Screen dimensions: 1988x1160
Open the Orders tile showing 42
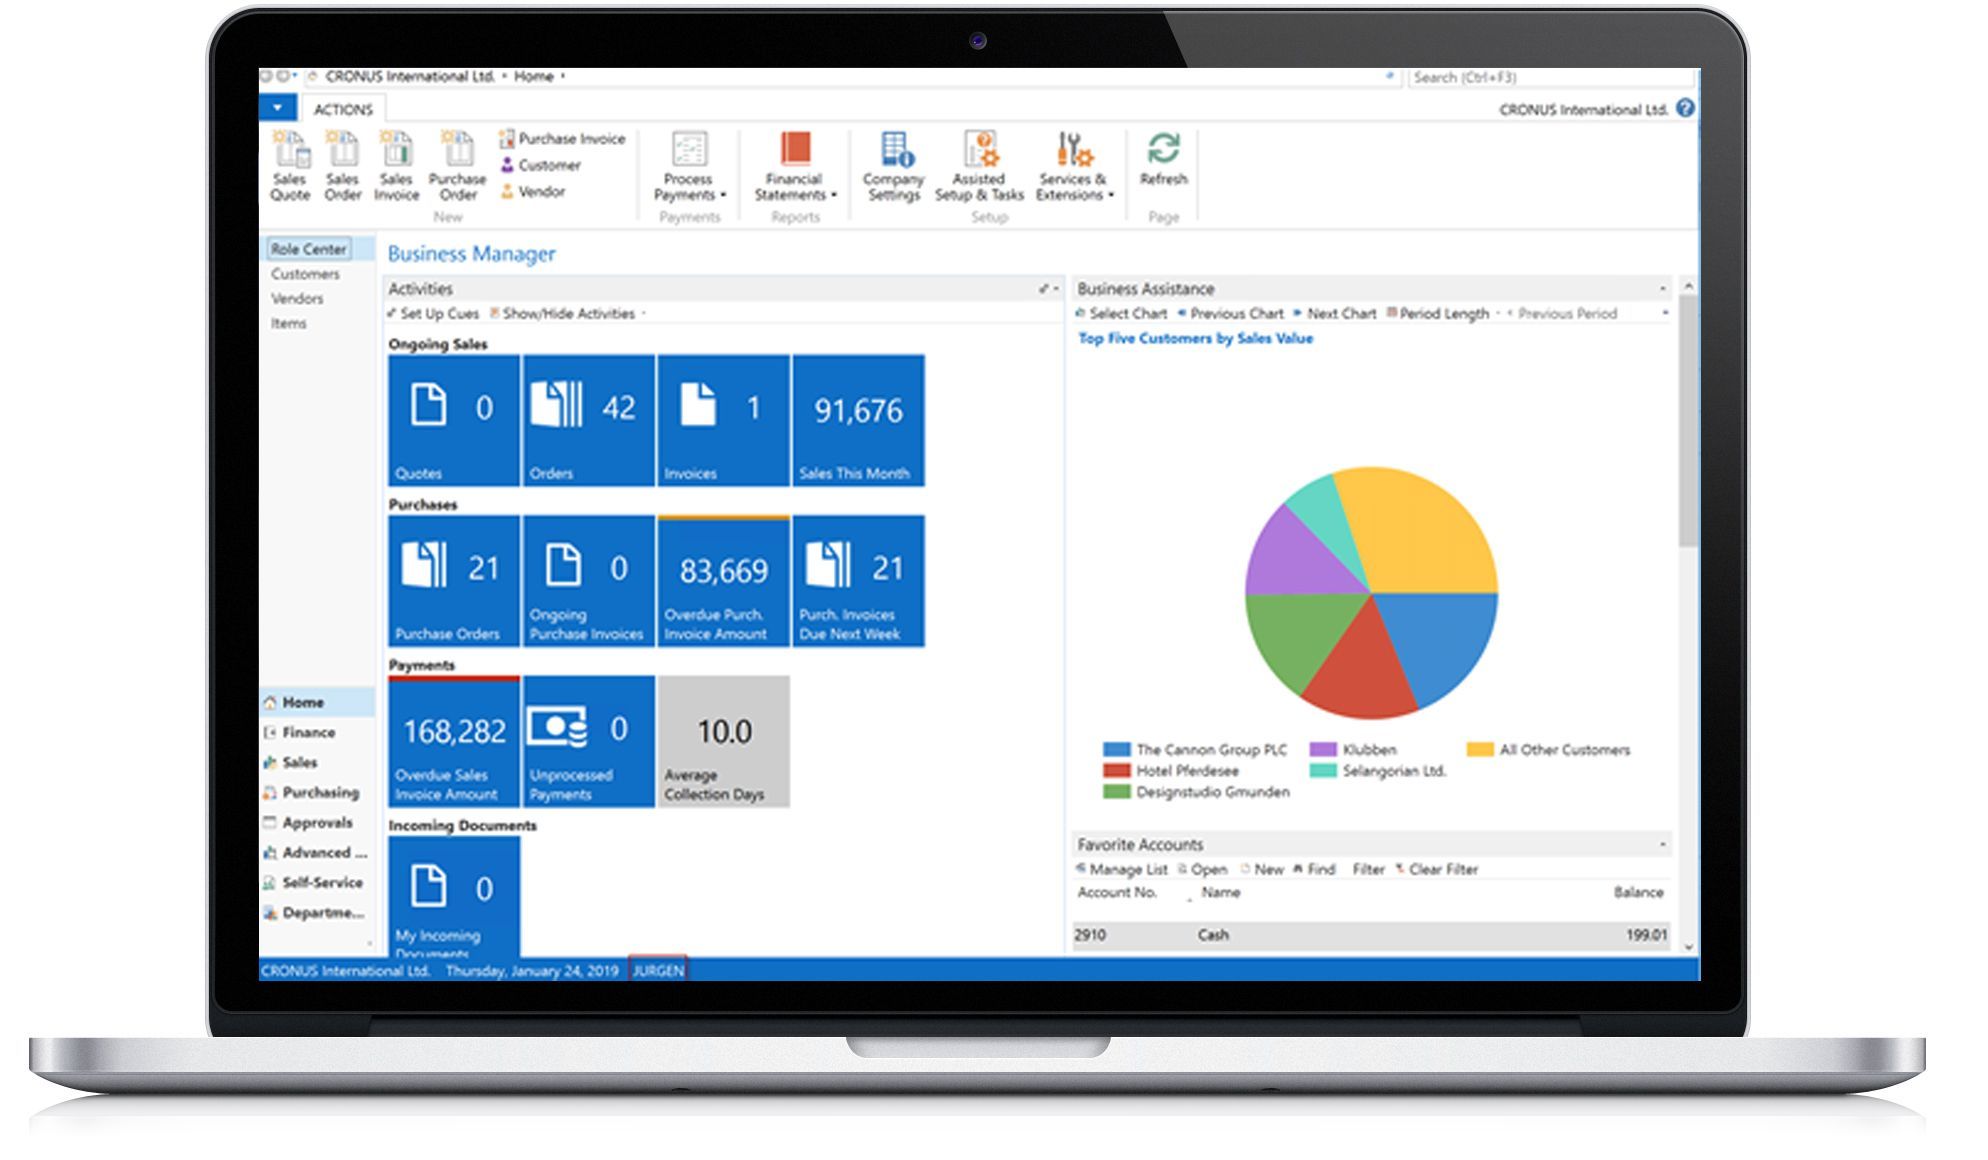pos(588,420)
